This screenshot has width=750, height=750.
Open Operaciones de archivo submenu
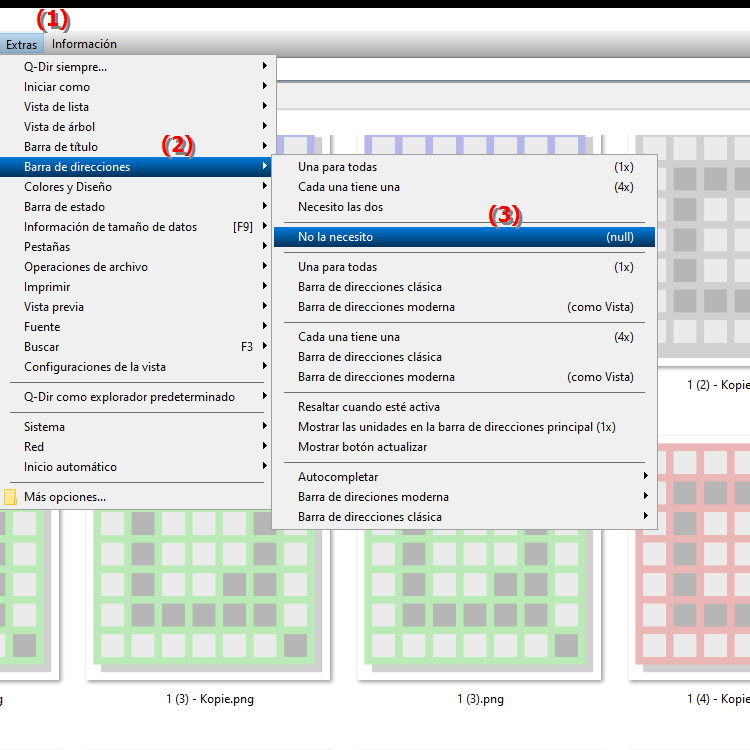[x=136, y=267]
